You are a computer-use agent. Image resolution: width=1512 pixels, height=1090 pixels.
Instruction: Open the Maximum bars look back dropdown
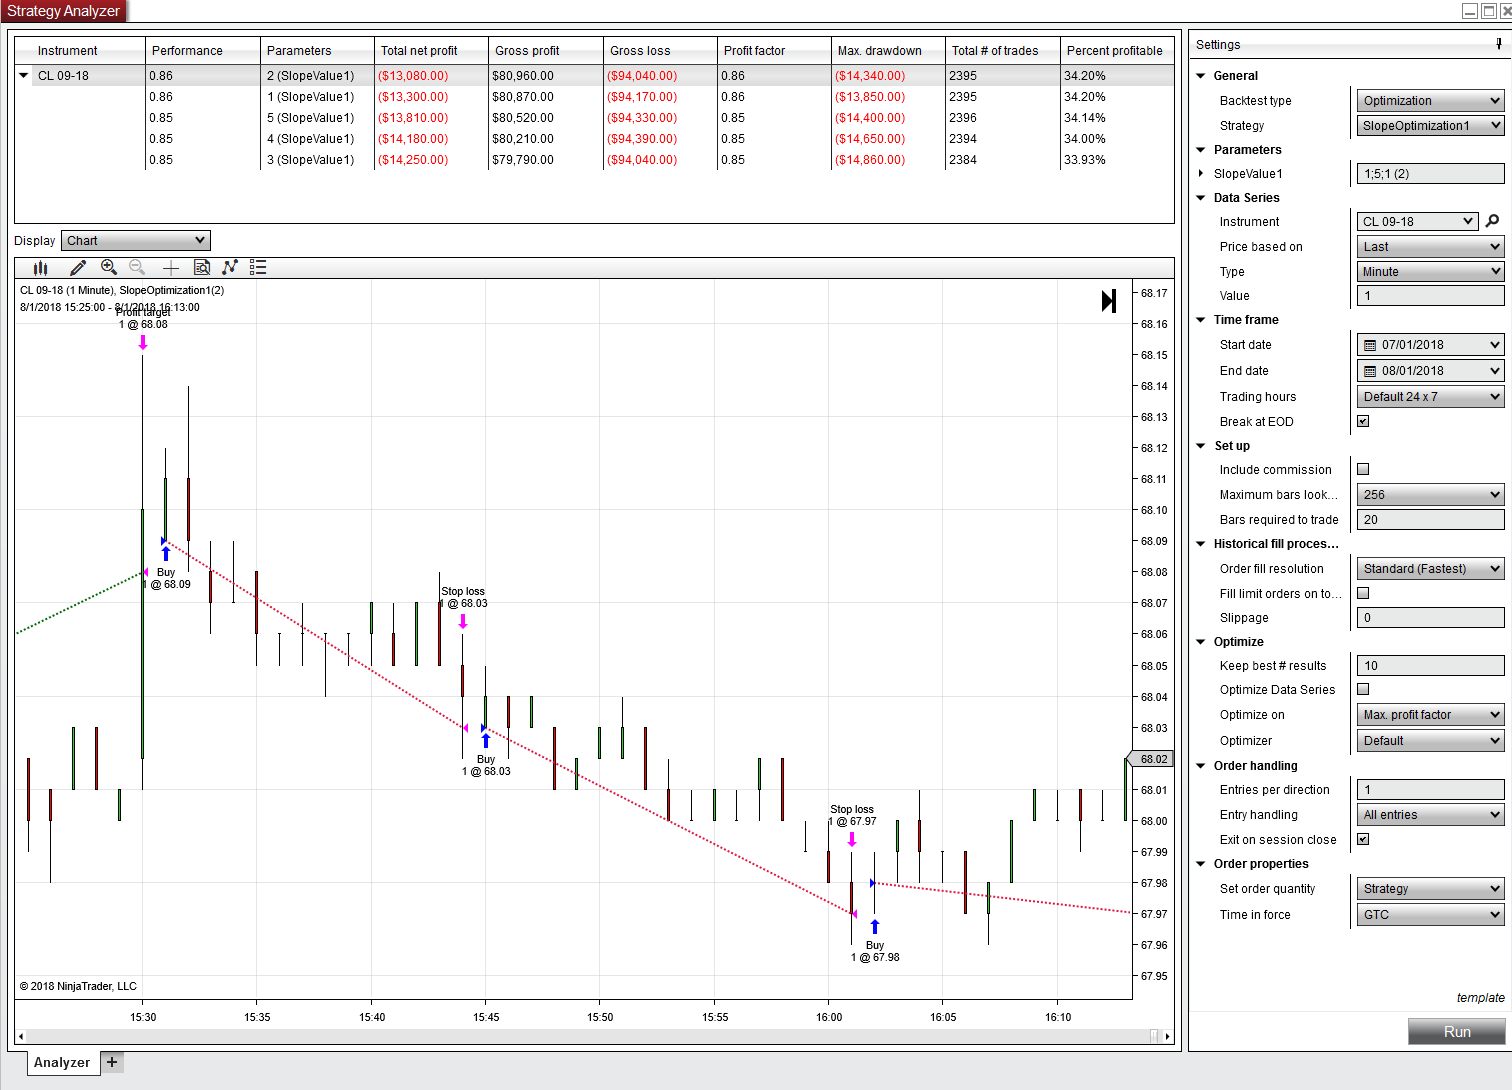1431,495
